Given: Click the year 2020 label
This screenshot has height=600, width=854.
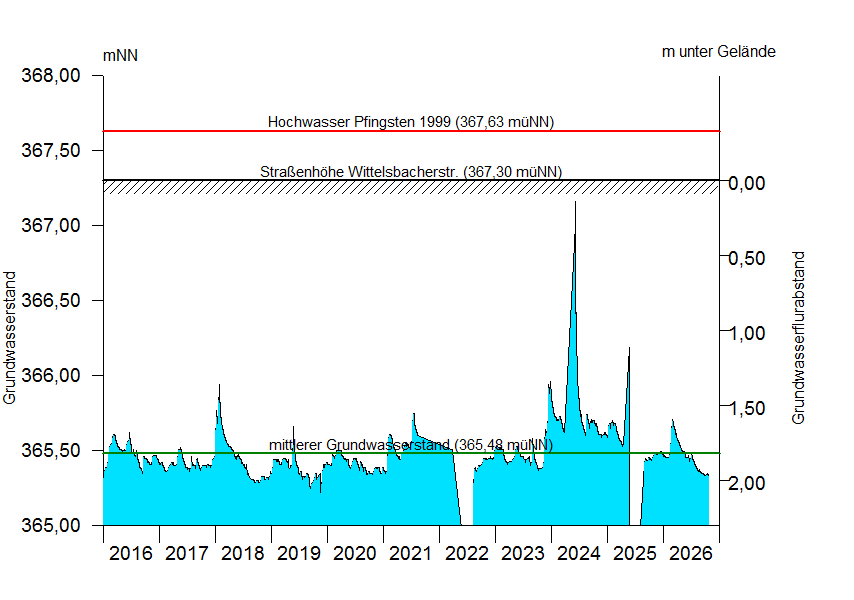Looking at the screenshot, I should point(355,554).
